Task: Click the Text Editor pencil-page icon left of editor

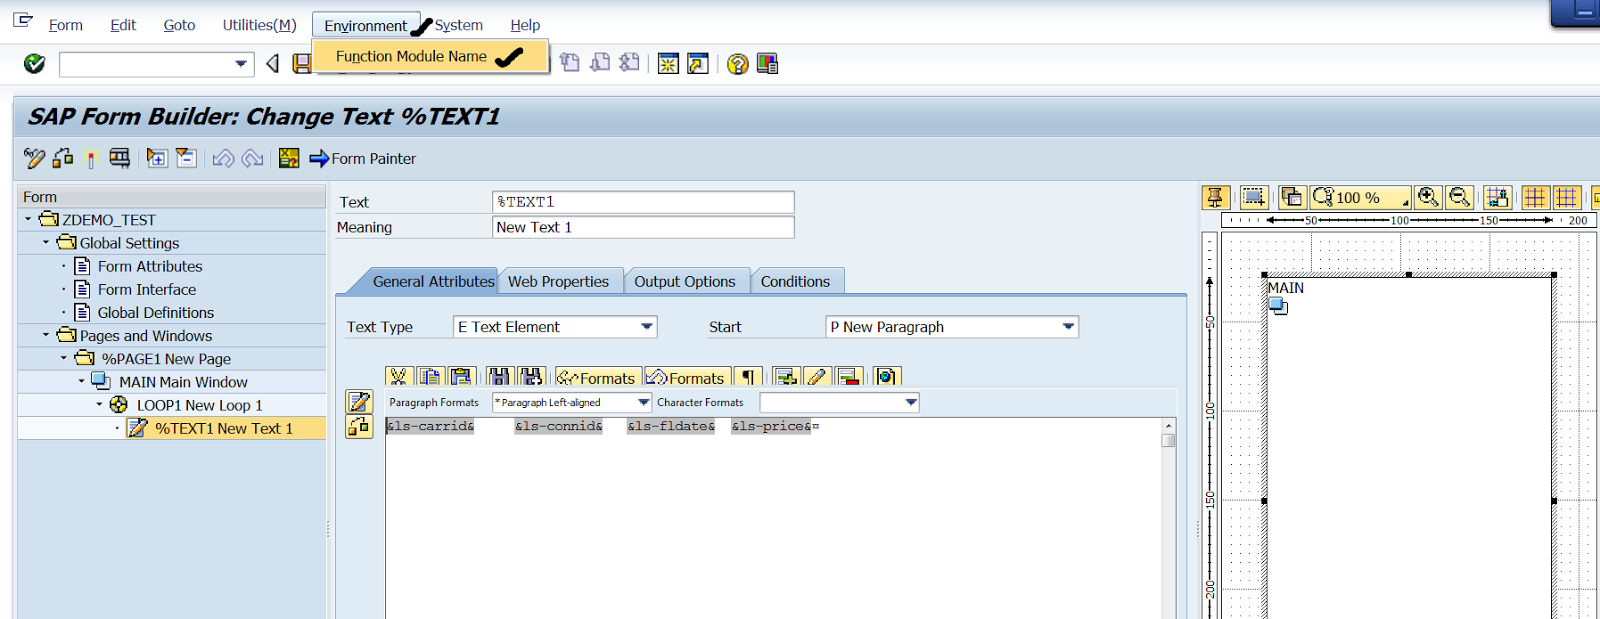Action: click(x=359, y=402)
